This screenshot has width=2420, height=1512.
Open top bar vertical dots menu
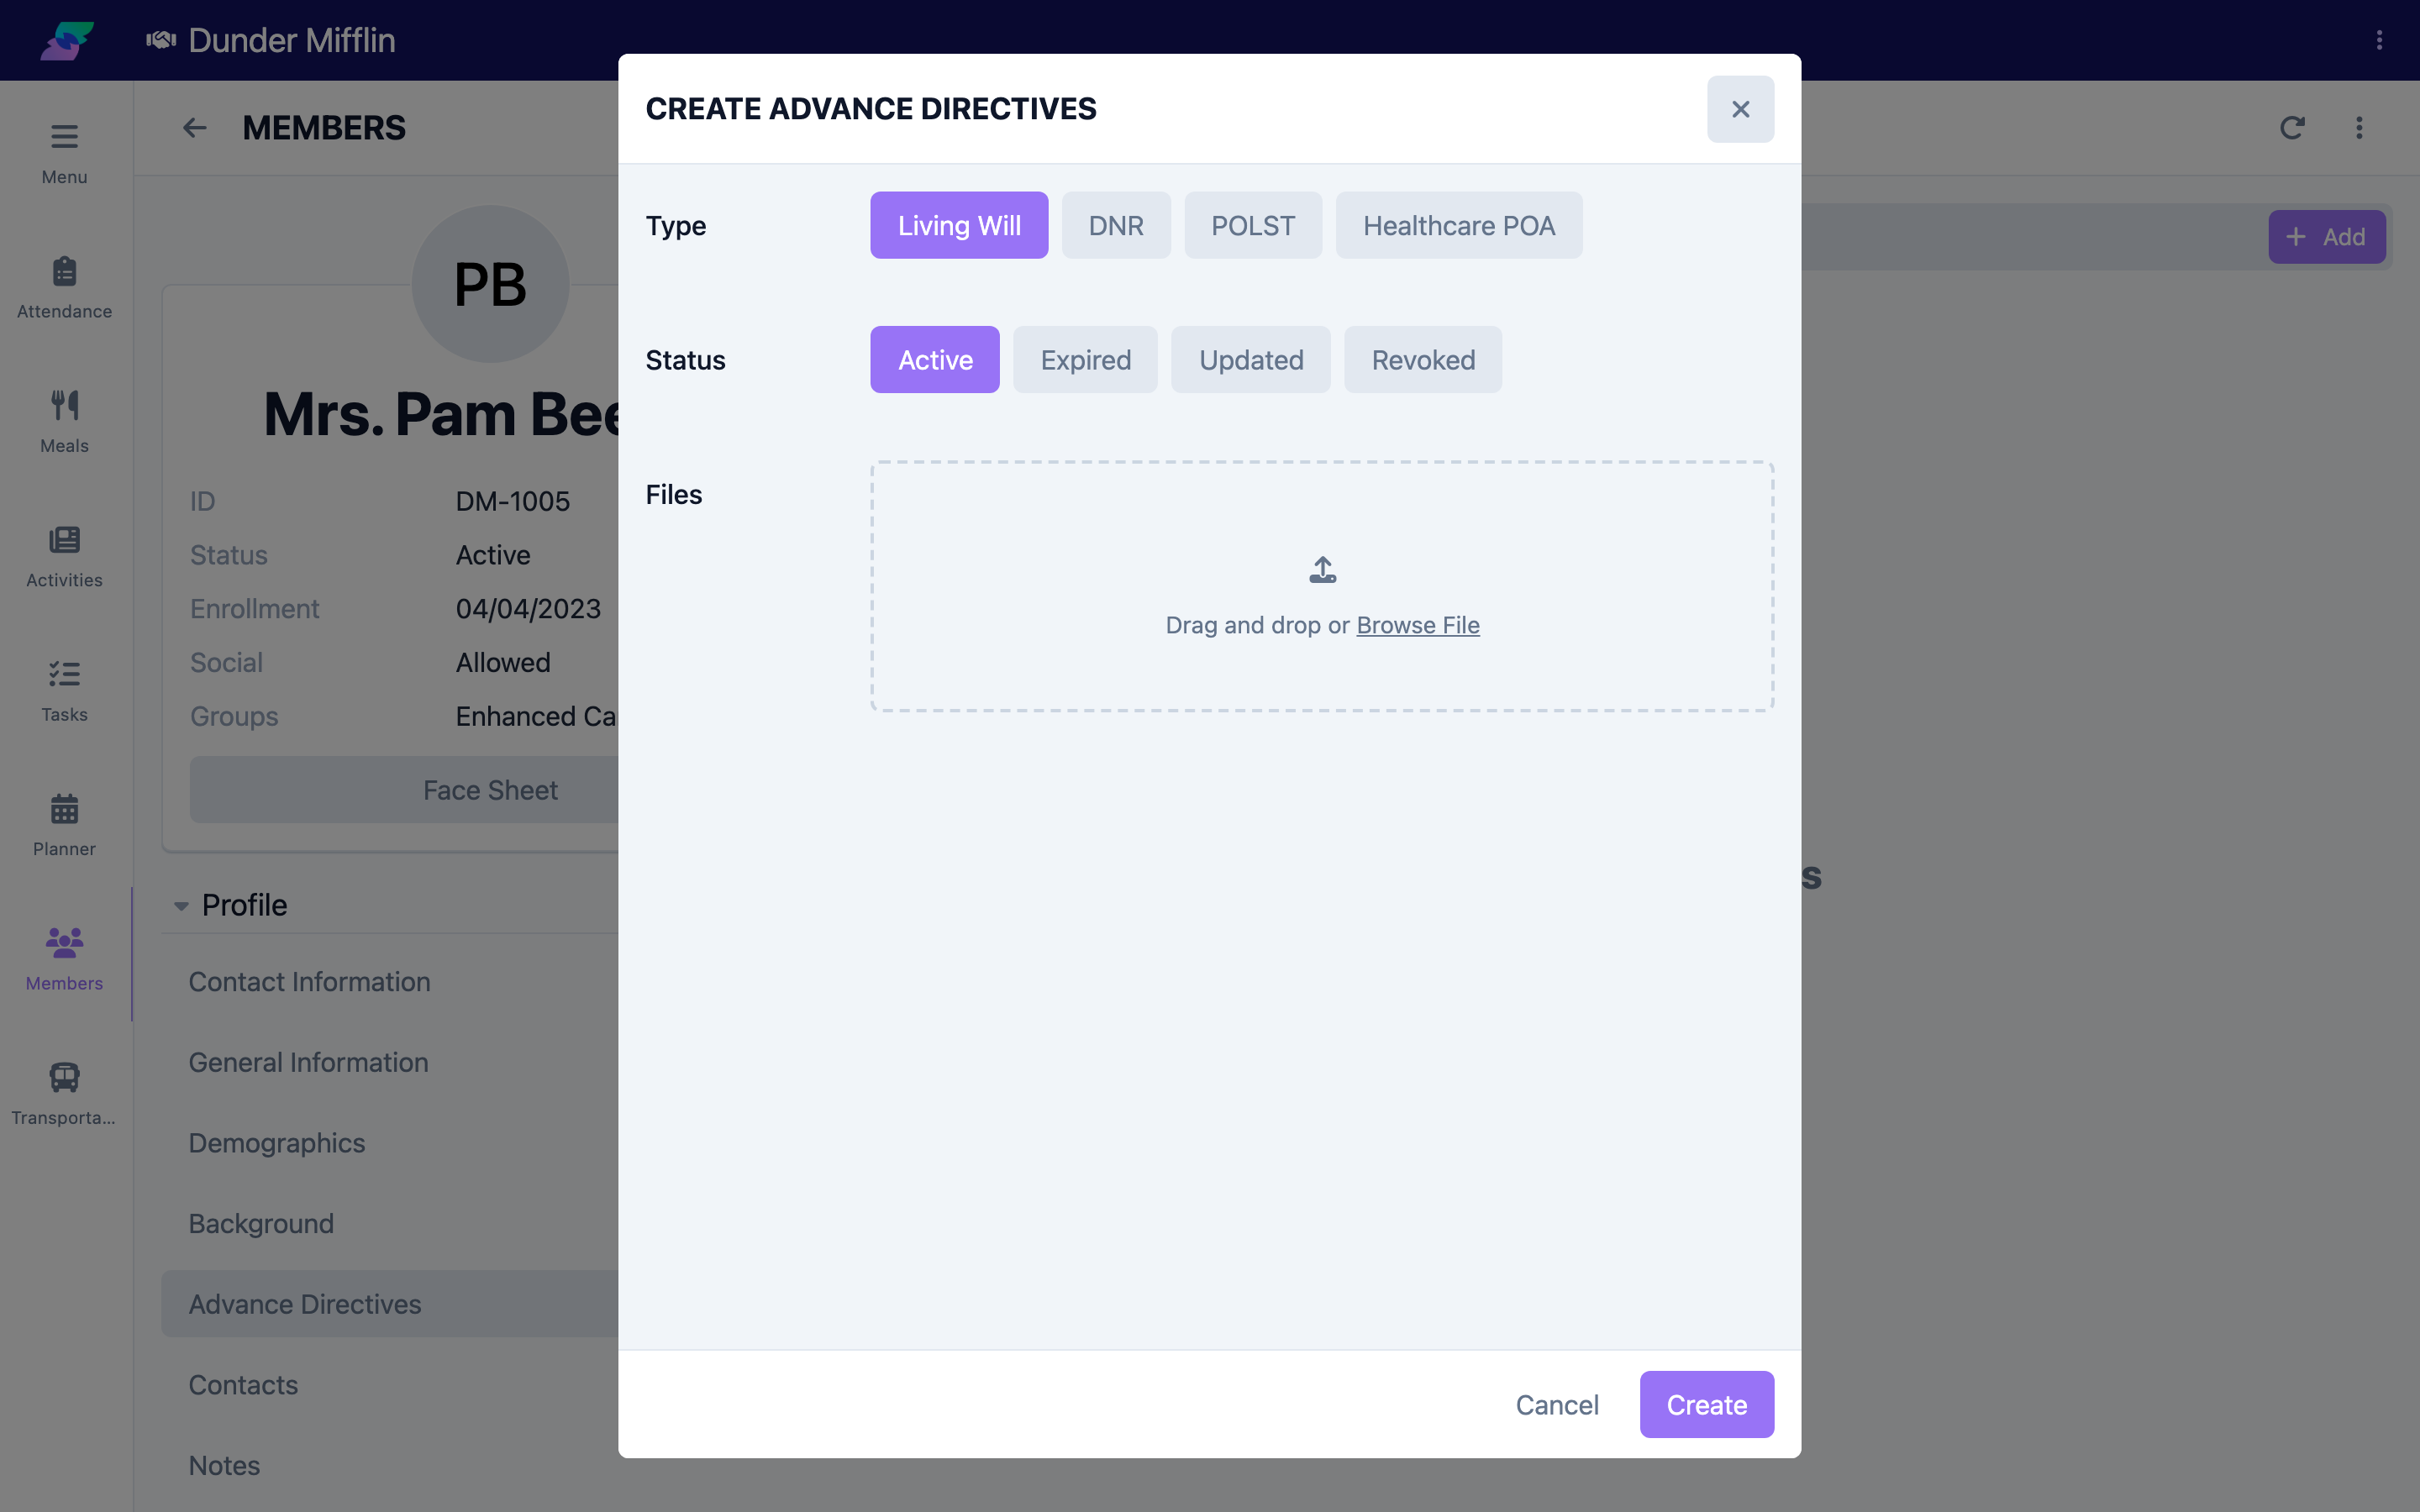click(2379, 40)
